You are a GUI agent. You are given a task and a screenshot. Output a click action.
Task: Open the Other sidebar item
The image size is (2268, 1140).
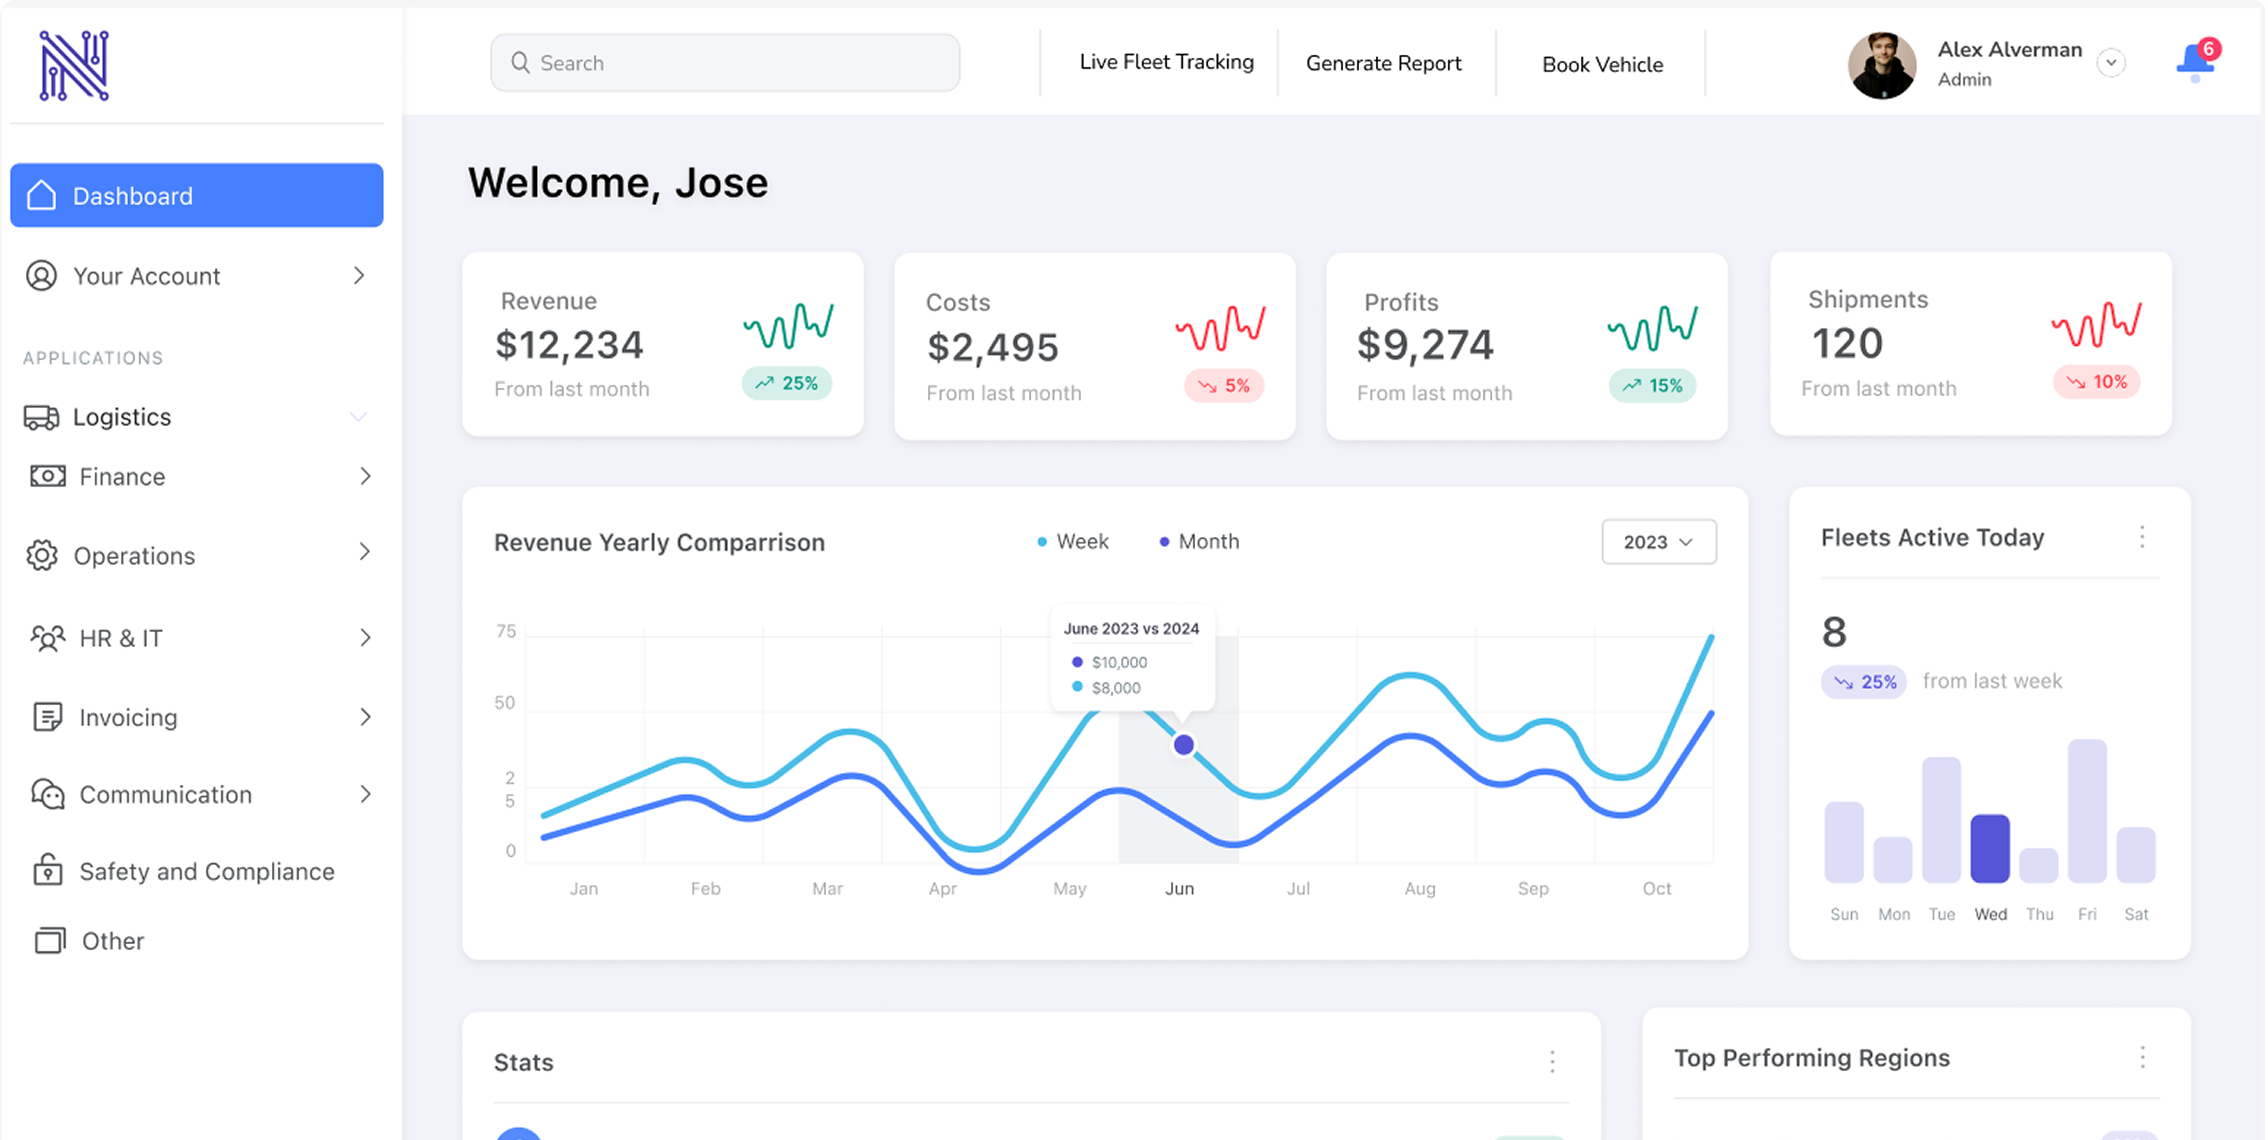(x=112, y=941)
